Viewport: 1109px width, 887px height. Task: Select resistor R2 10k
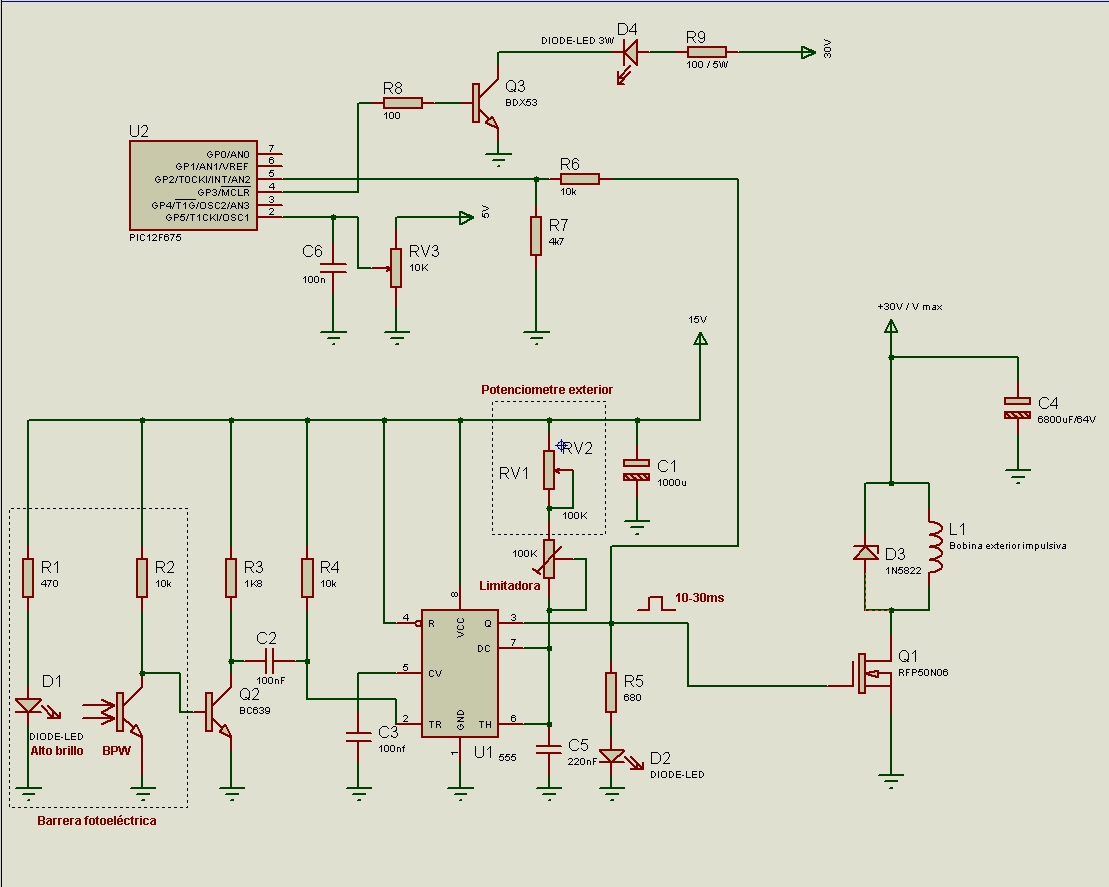(x=141, y=578)
